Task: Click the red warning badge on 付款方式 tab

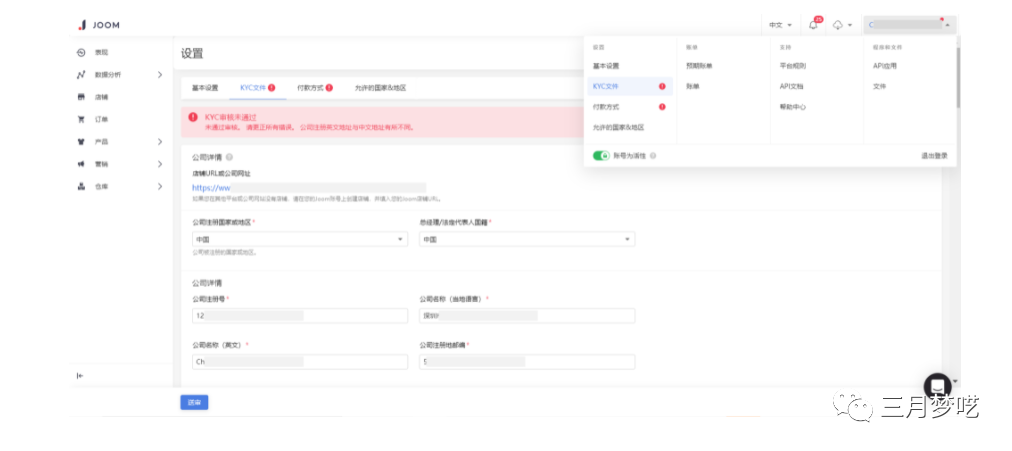Action: 329,88
